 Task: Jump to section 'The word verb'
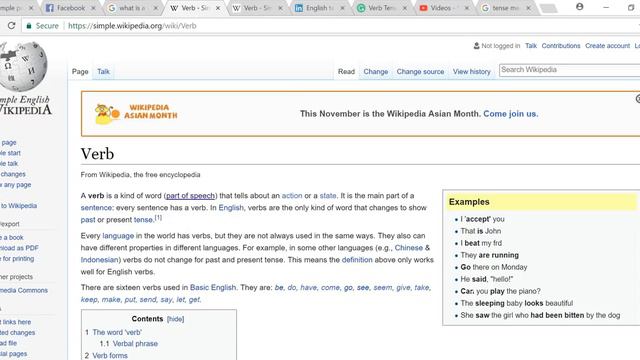point(117,332)
